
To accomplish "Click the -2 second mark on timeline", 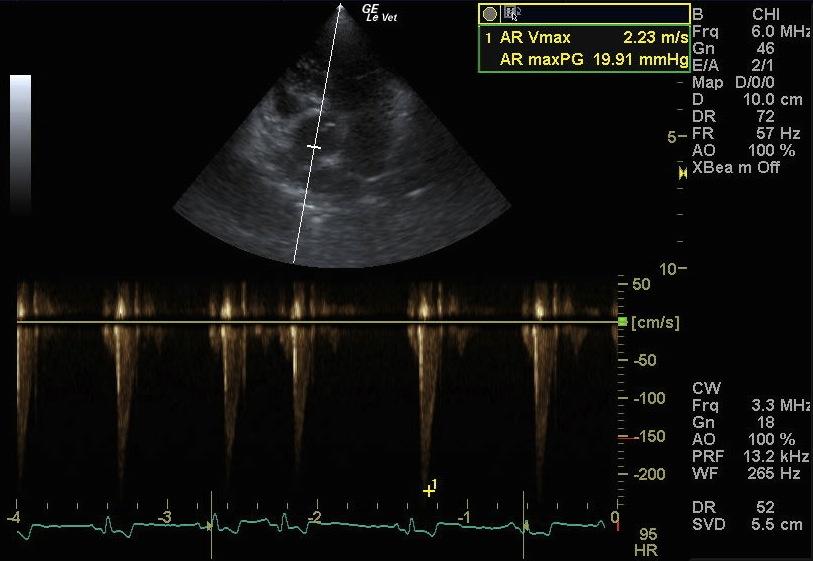I will click(316, 517).
